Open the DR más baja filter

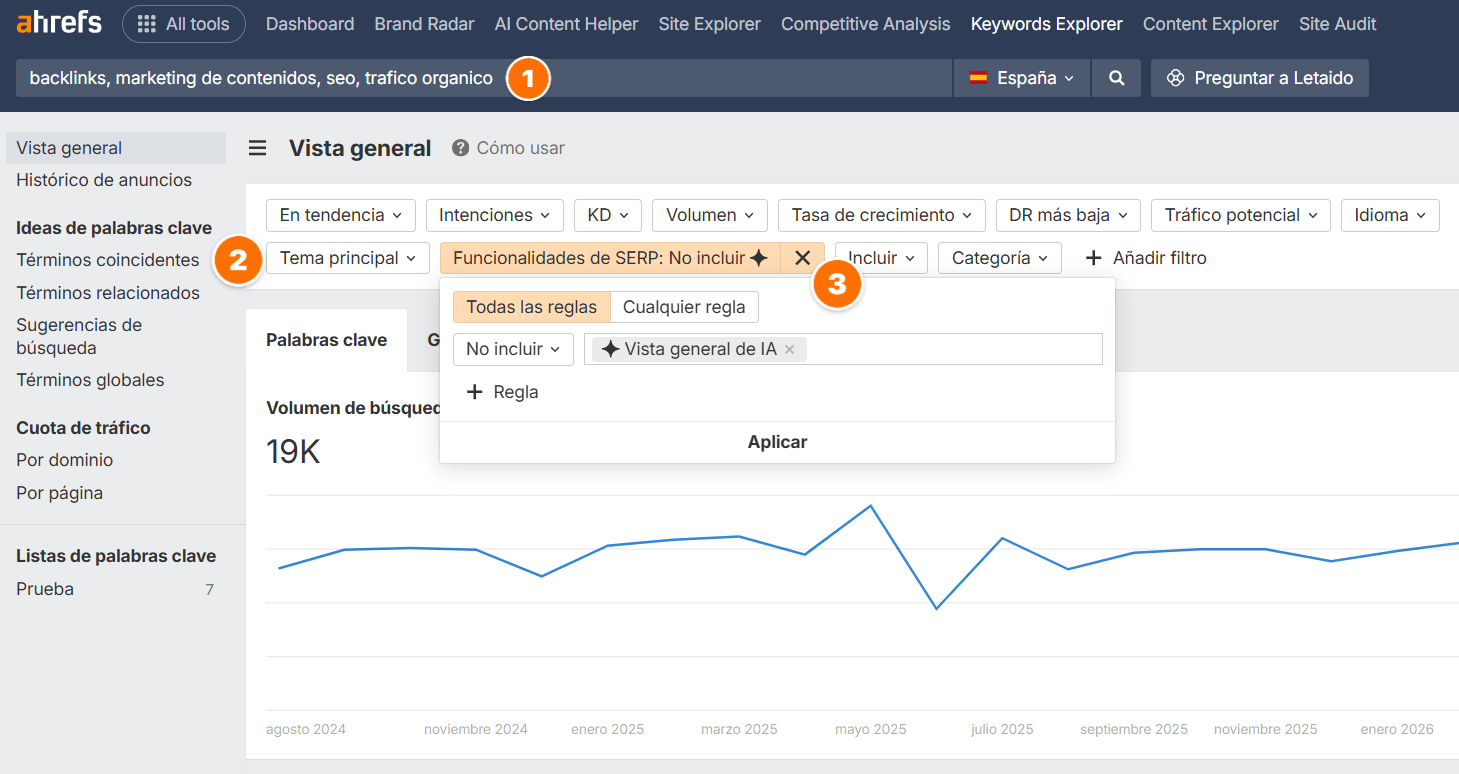coord(1068,215)
